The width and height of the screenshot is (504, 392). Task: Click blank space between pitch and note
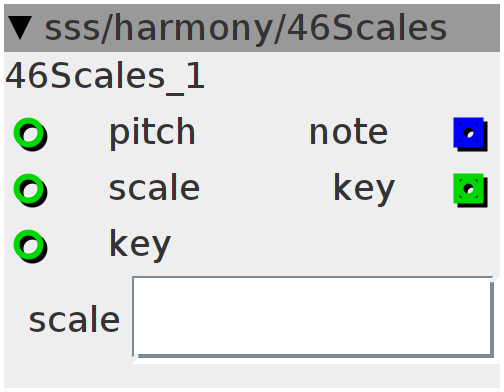pos(252,133)
